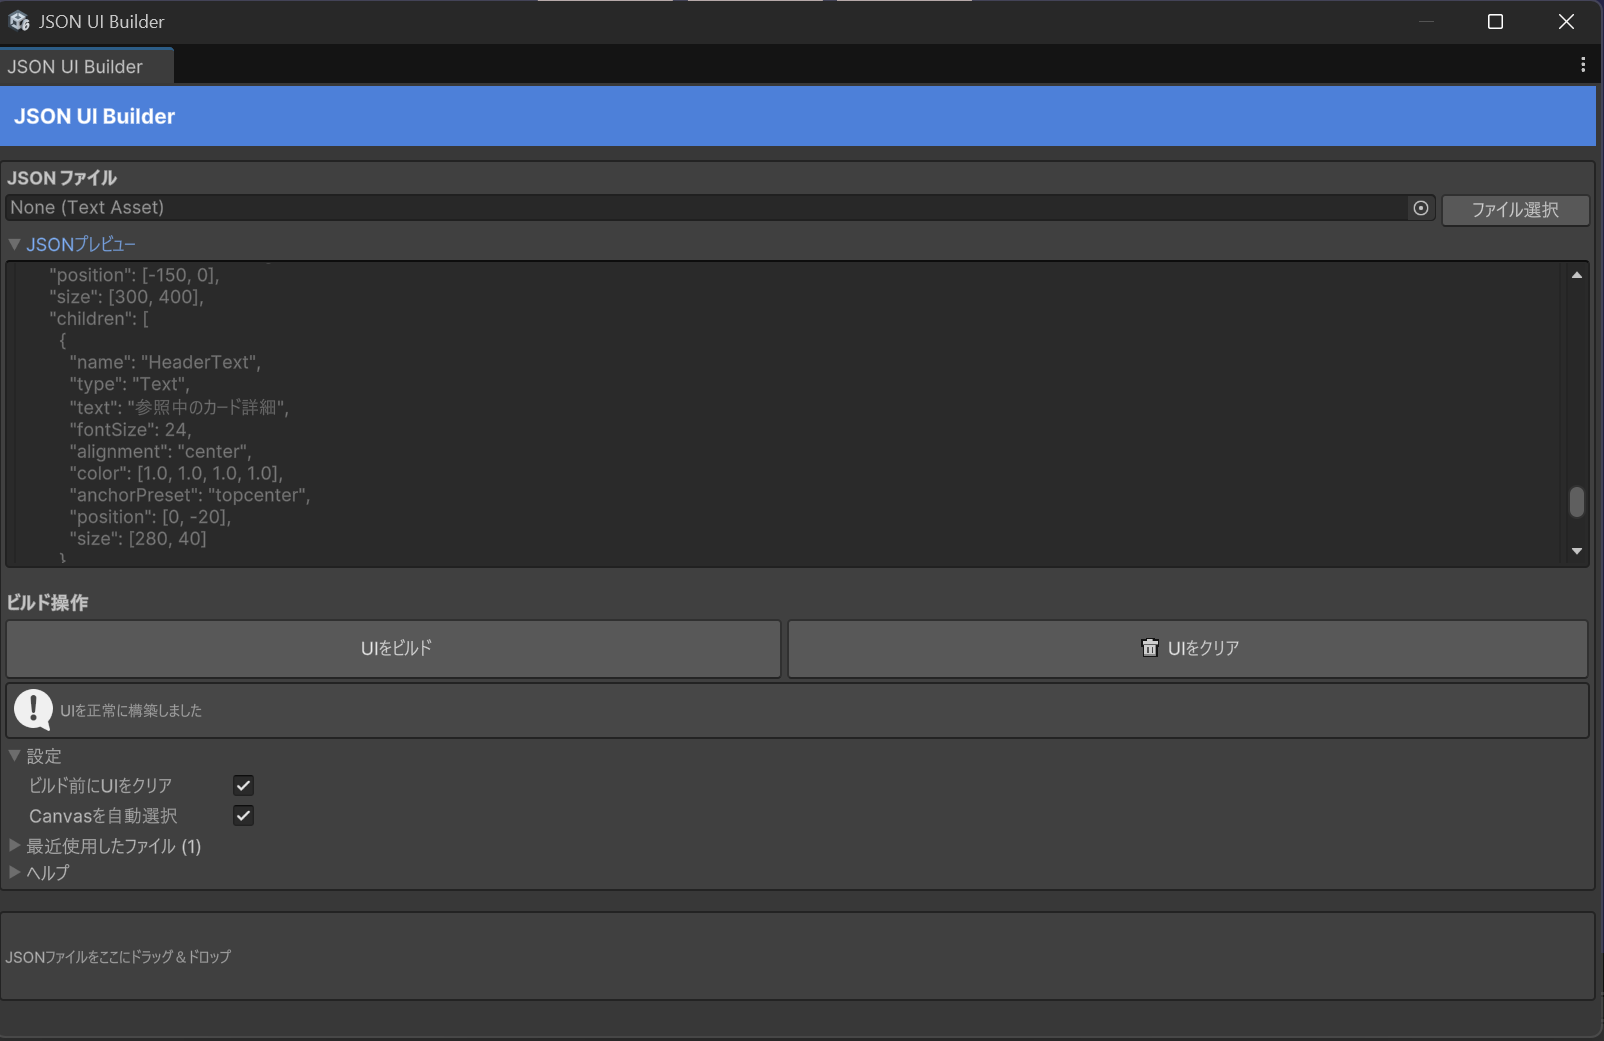The image size is (1604, 1041).
Task: Click the trash icon on UIをクリア
Action: click(x=1150, y=648)
